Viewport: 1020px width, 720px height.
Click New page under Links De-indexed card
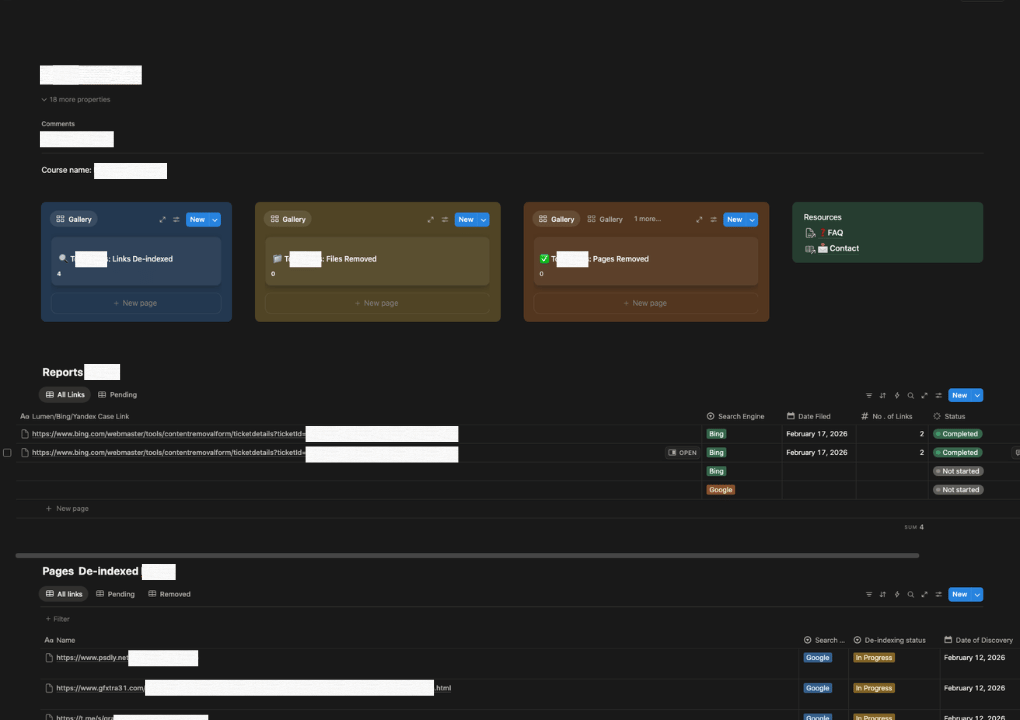click(x=136, y=303)
